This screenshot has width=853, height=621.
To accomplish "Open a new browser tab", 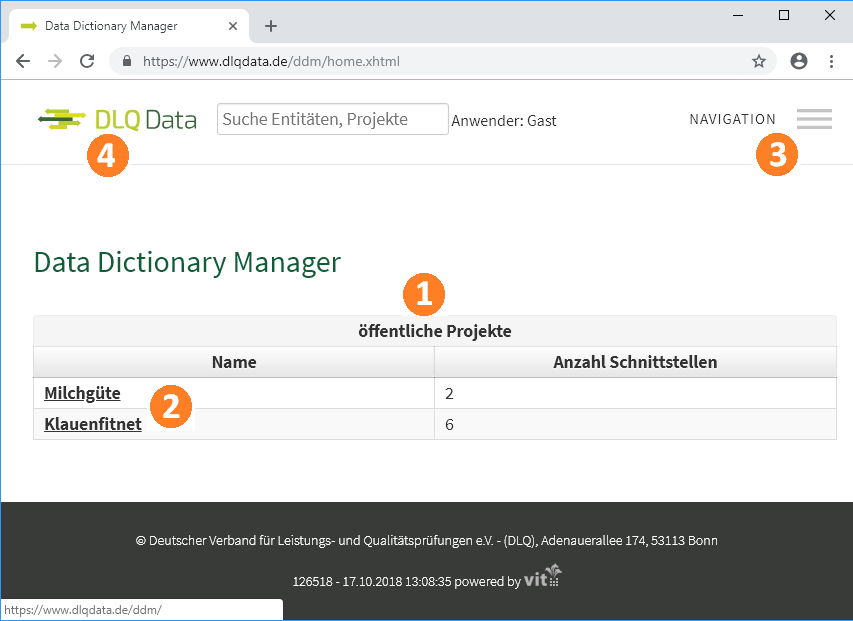I will click(x=270, y=26).
